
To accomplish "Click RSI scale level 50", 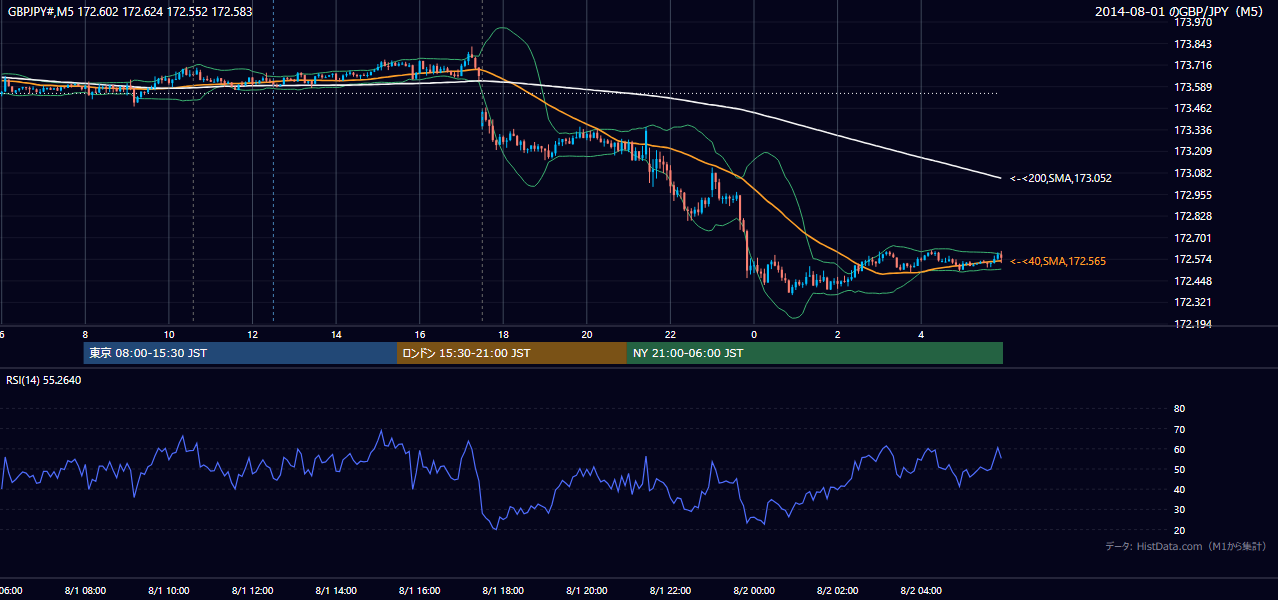I will coord(1179,469).
